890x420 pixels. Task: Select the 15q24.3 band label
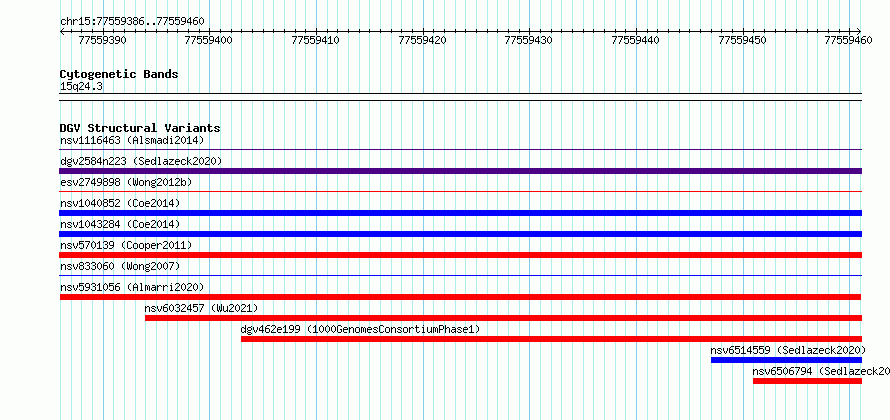point(81,87)
